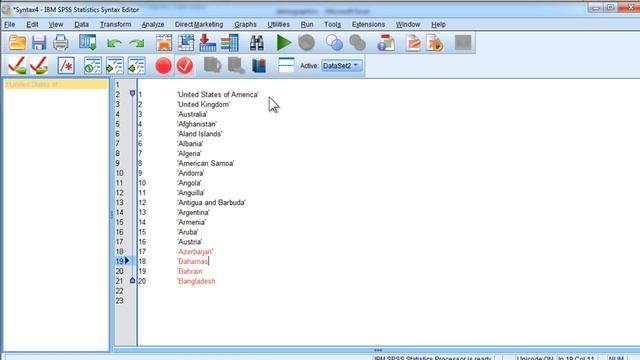Click the gray square toolbar icon
Viewport: 640px width, 360px height.
pyautogui.click(x=463, y=42)
